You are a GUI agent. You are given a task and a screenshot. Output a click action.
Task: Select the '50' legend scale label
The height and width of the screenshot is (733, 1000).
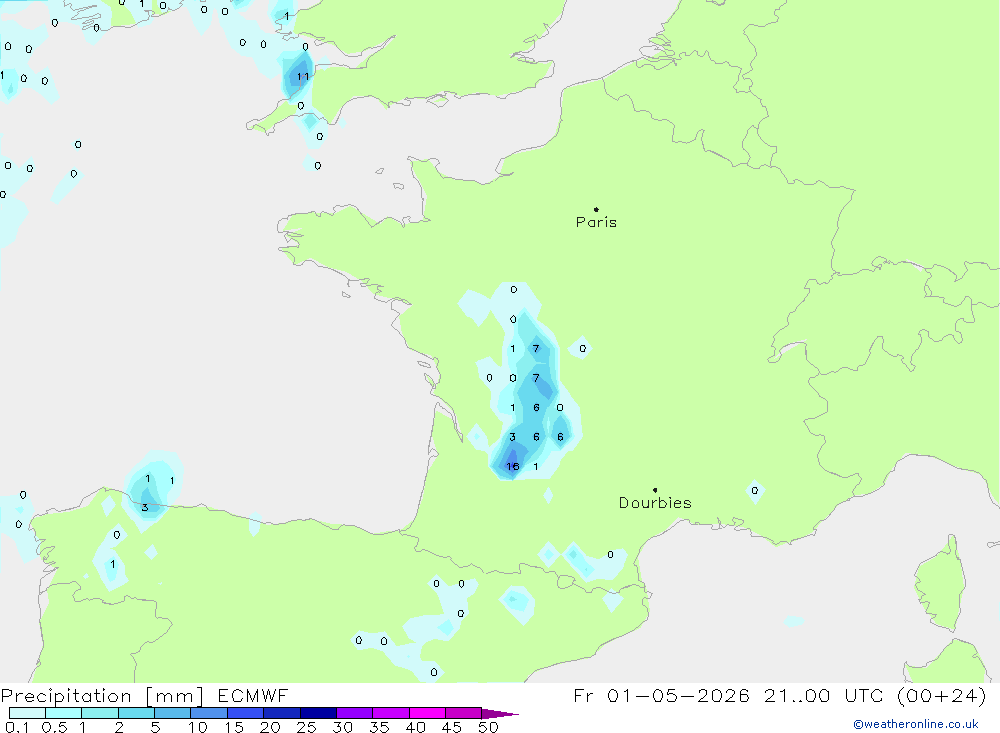(488, 727)
